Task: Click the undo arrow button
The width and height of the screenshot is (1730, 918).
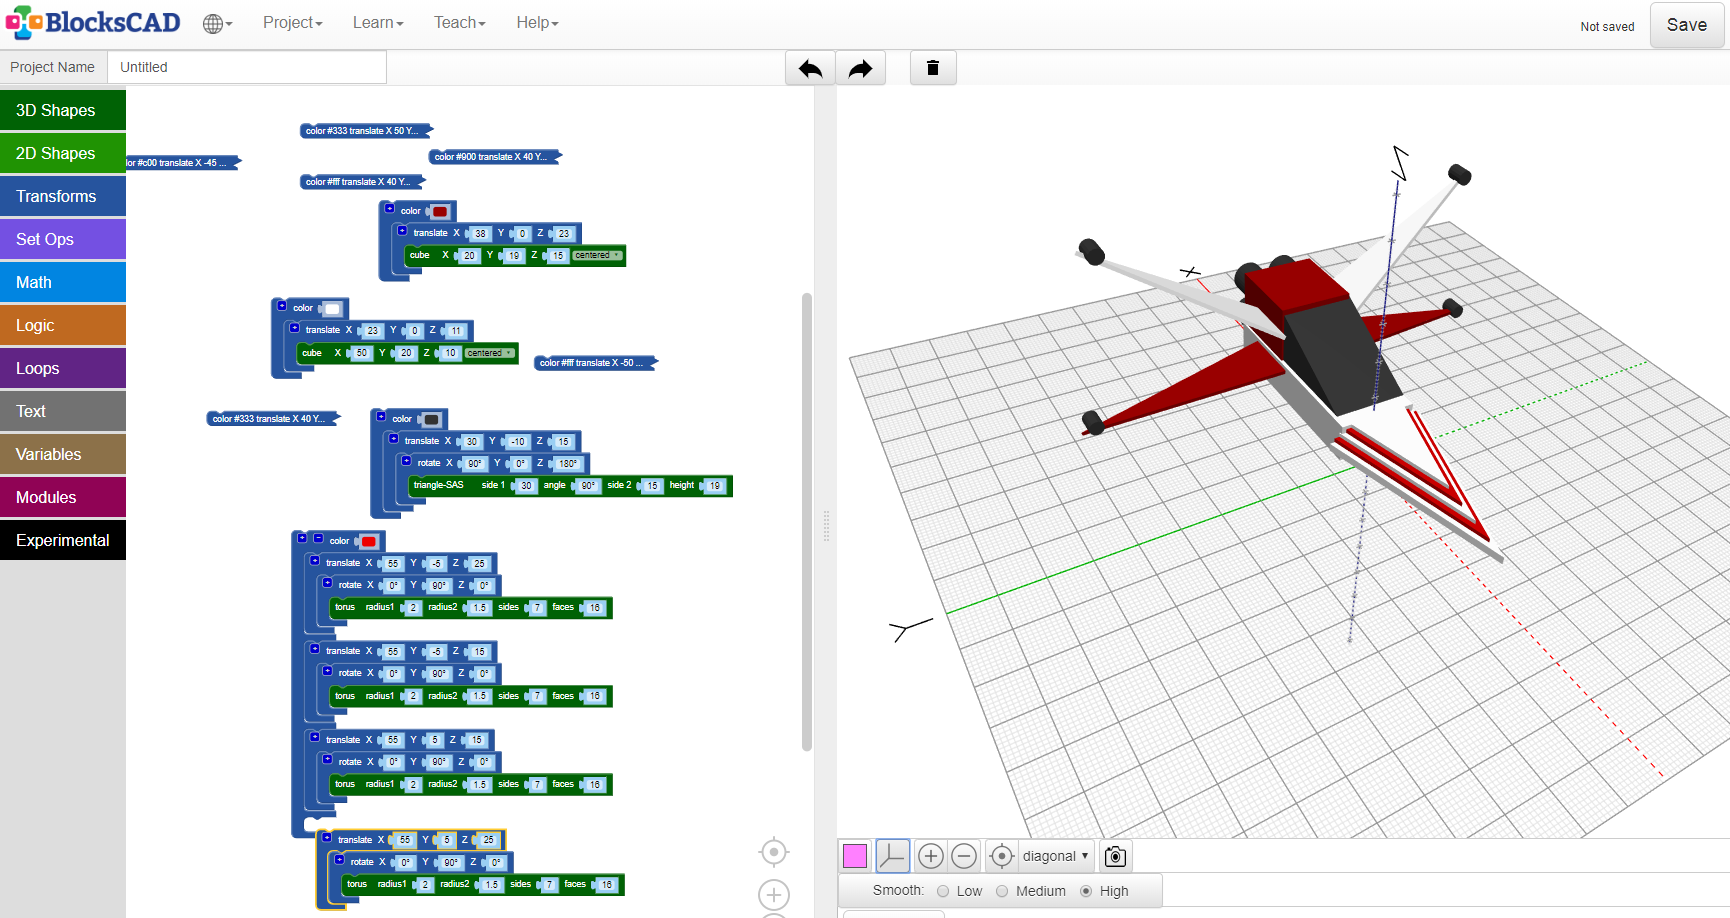Action: coord(810,68)
